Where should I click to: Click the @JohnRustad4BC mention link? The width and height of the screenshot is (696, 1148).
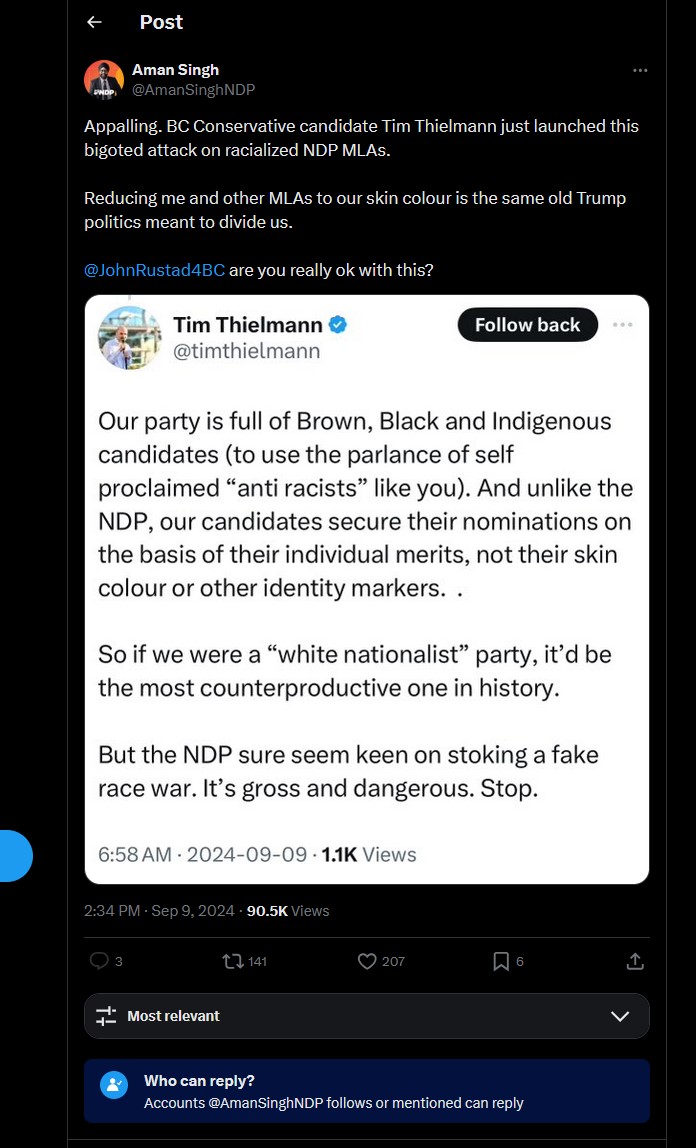pos(155,270)
